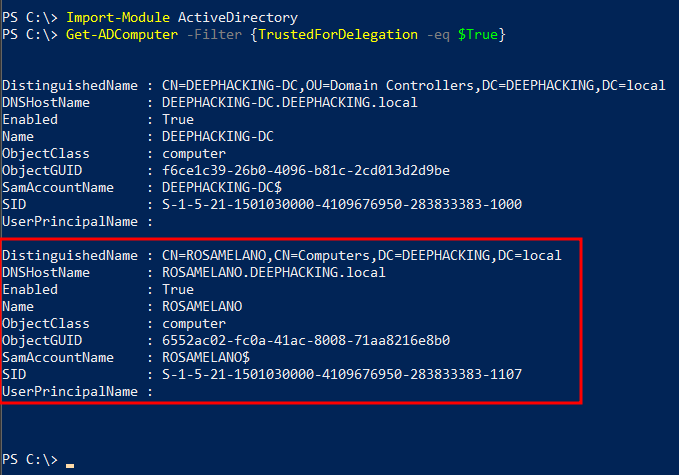Click the DEEPHACKING-DC DistinguishedName value
The width and height of the screenshot is (679, 475).
tap(413, 86)
